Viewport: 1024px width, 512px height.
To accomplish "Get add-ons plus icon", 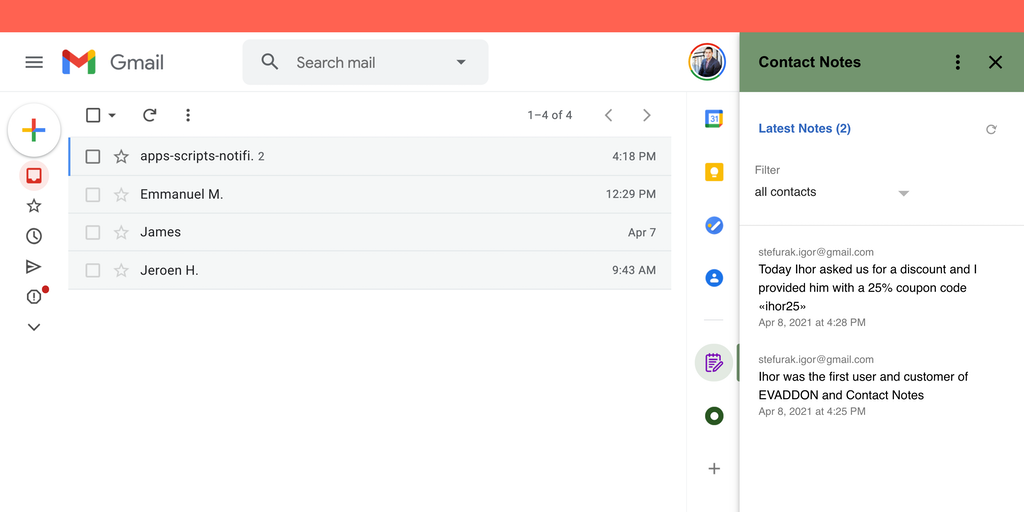I will coord(714,468).
